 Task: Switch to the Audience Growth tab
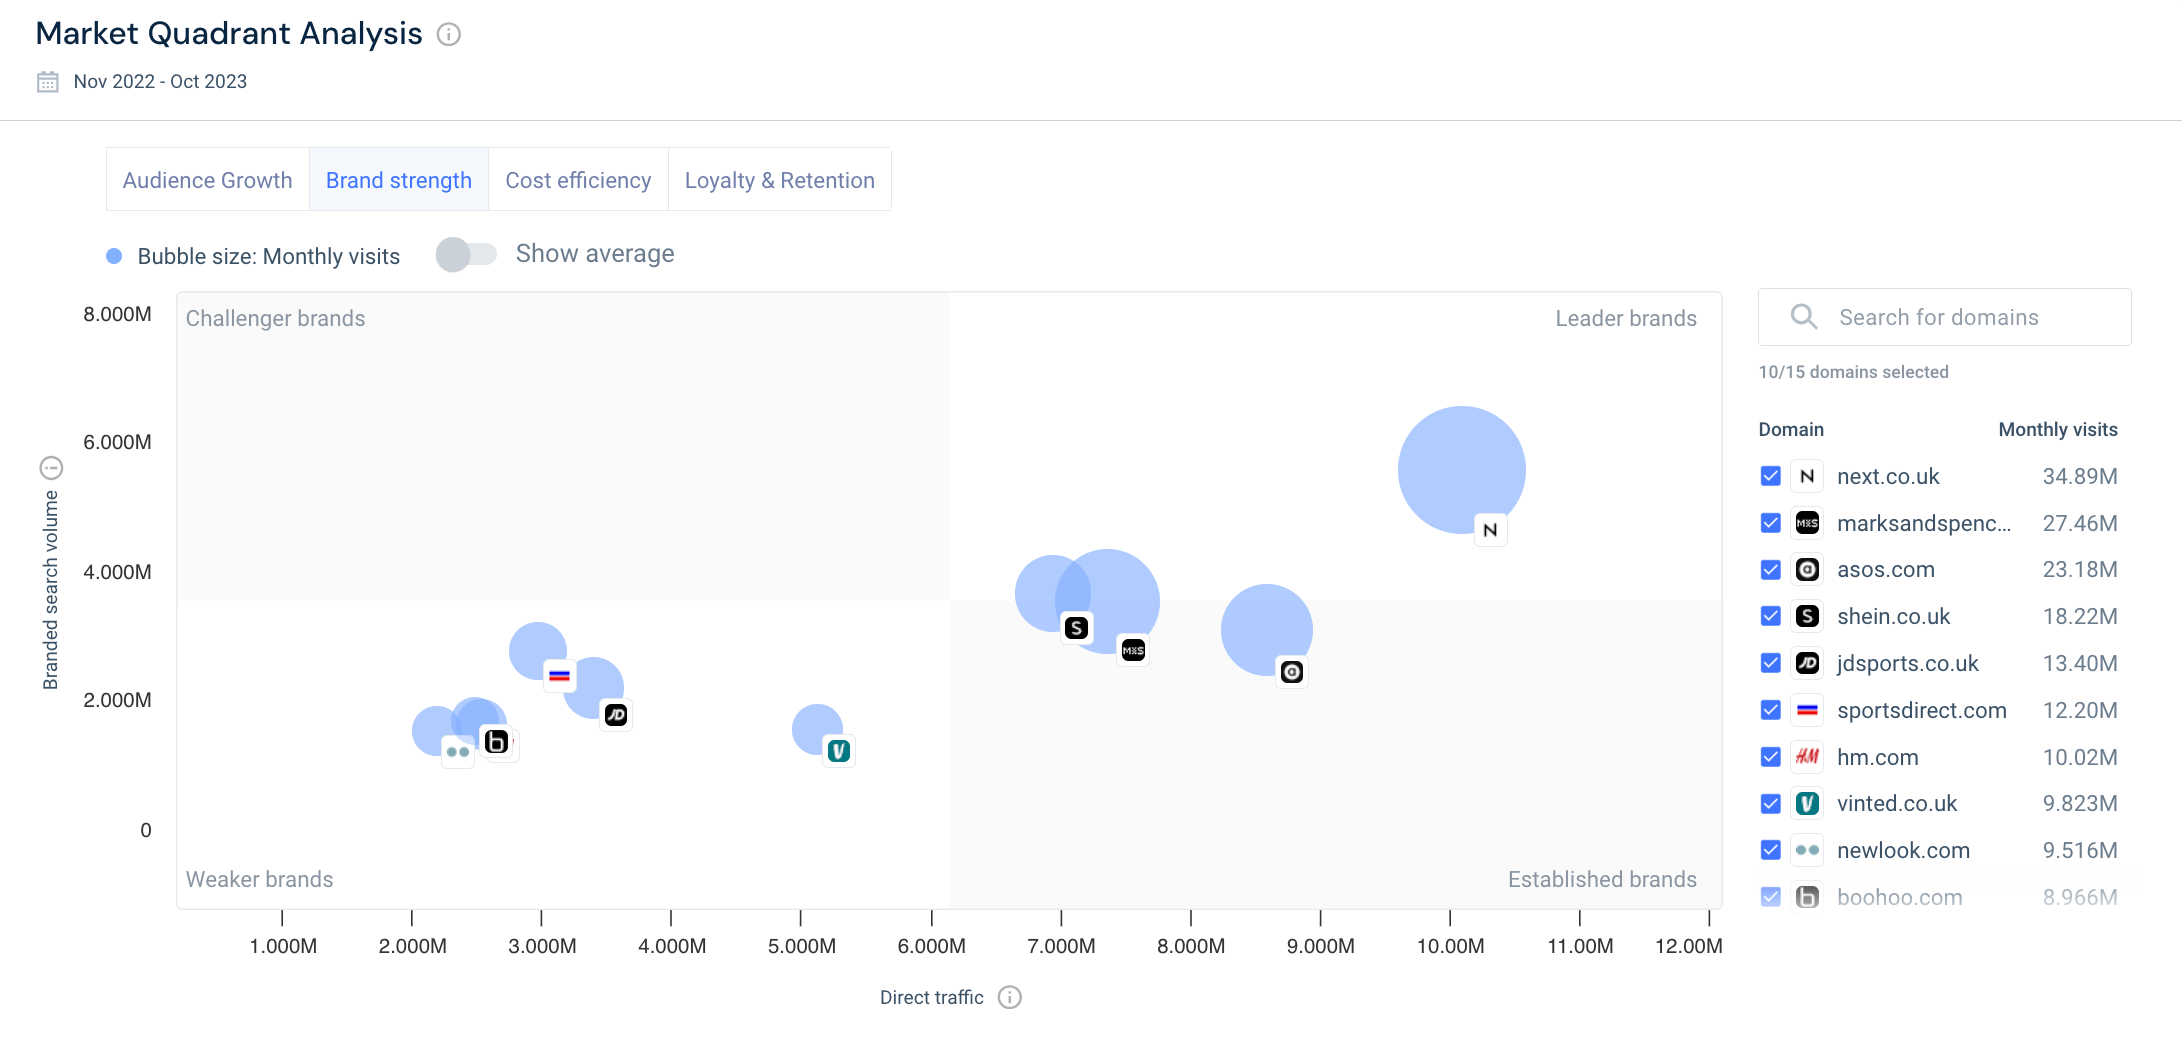tap(207, 180)
